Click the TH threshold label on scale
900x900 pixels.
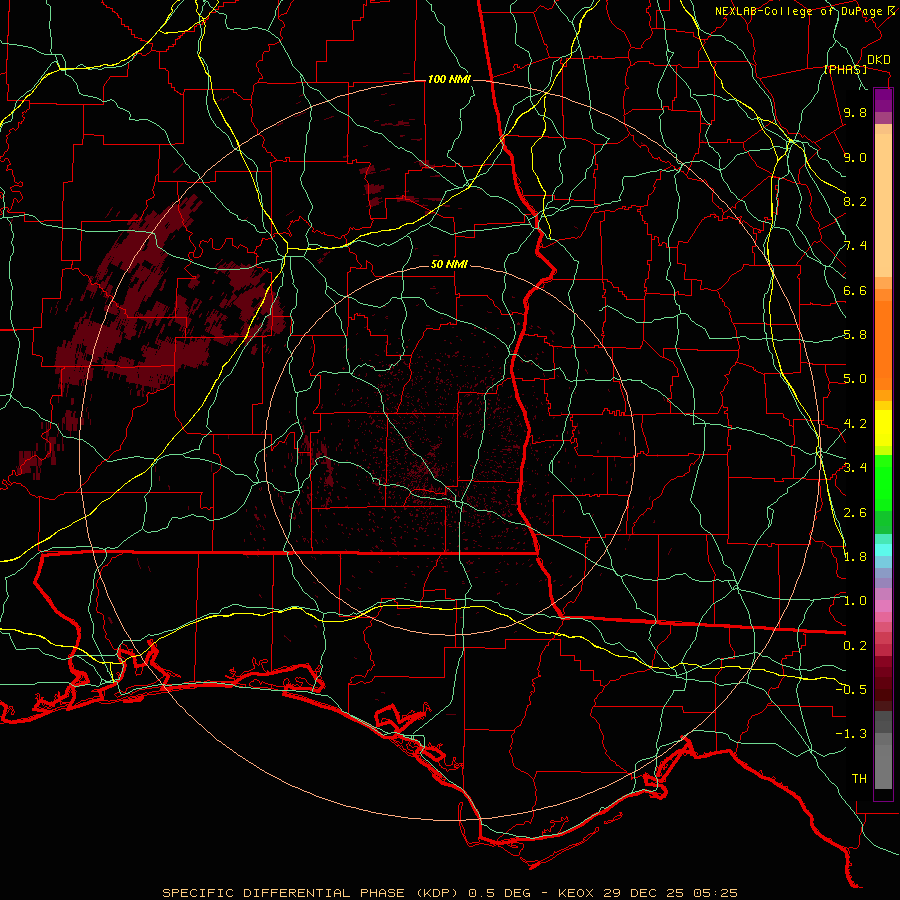859,778
